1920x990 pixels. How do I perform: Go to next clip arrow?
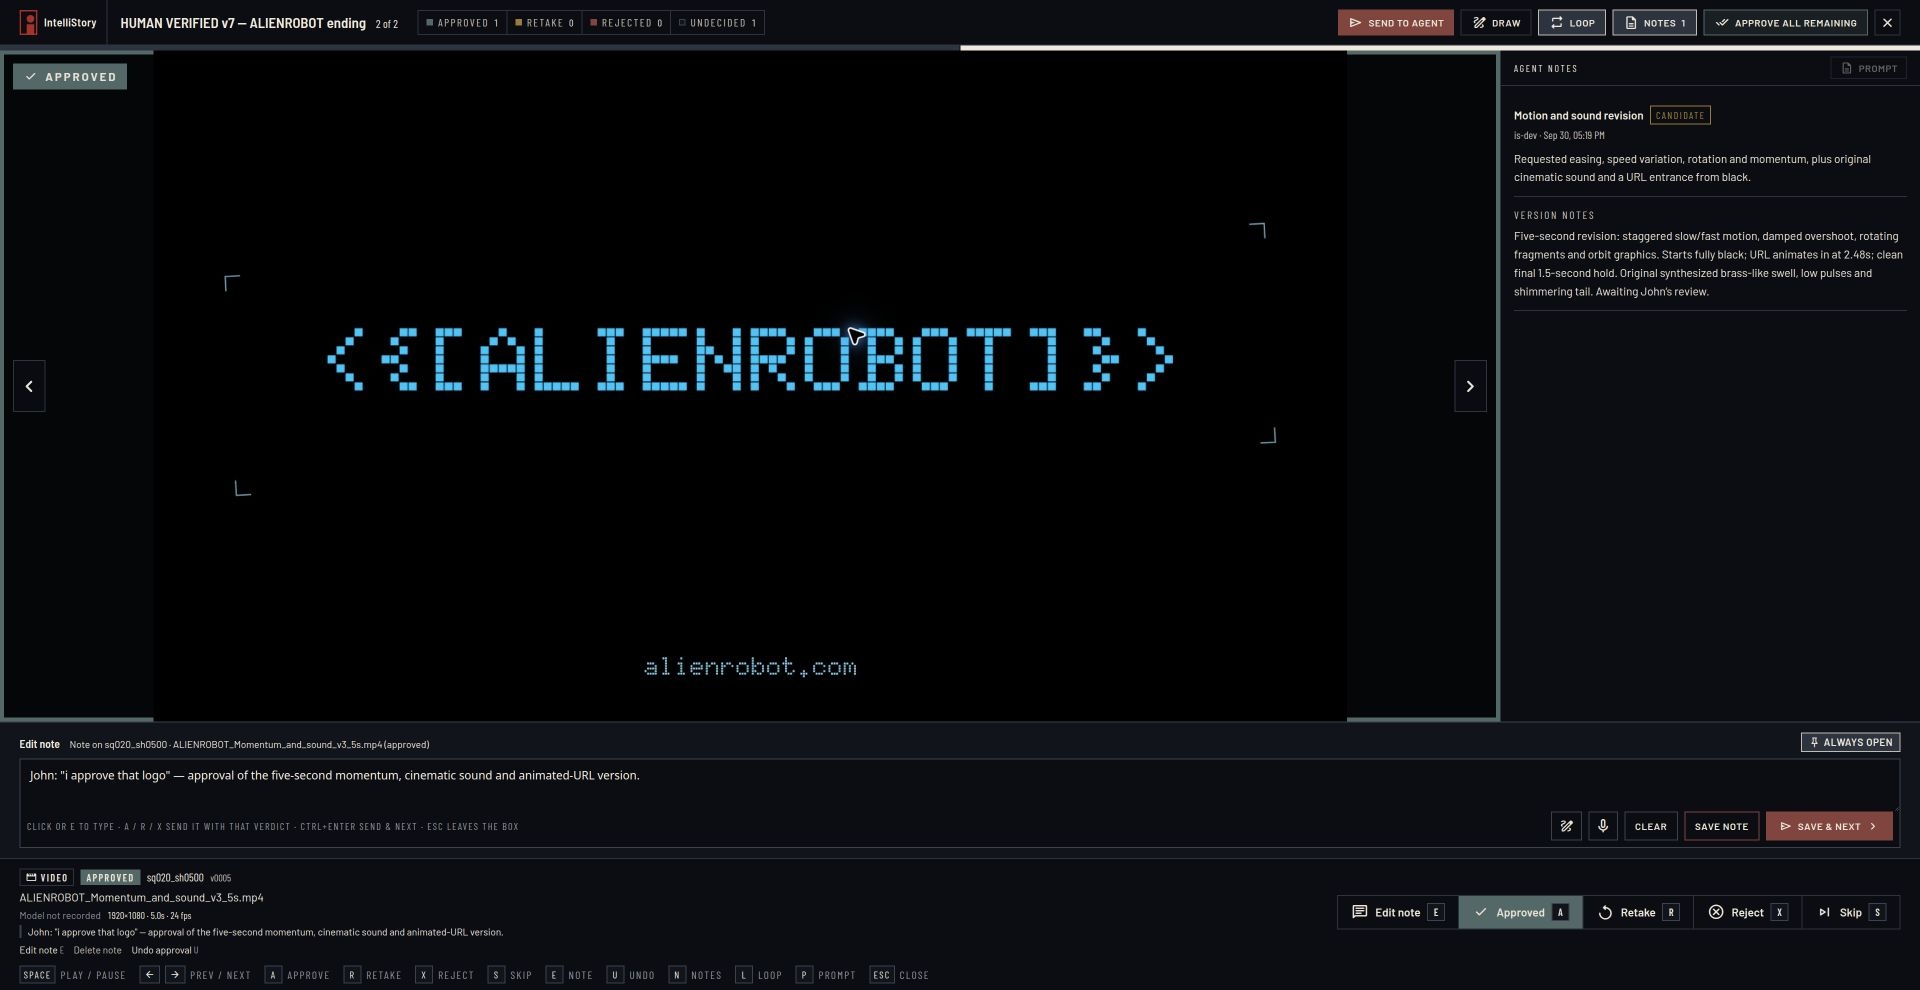tap(1470, 386)
